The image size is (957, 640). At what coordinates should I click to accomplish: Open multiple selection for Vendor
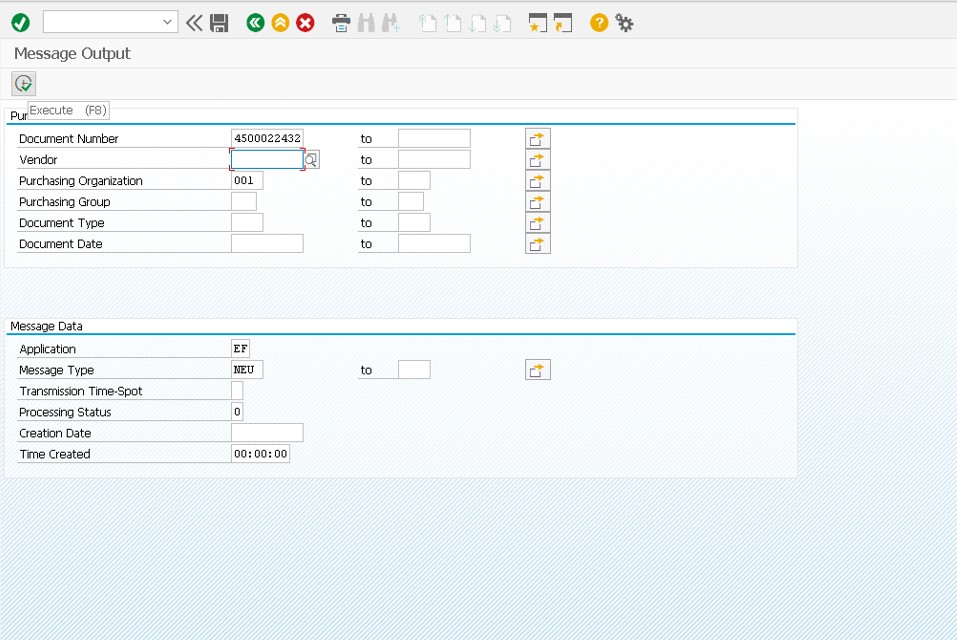pyautogui.click(x=538, y=160)
